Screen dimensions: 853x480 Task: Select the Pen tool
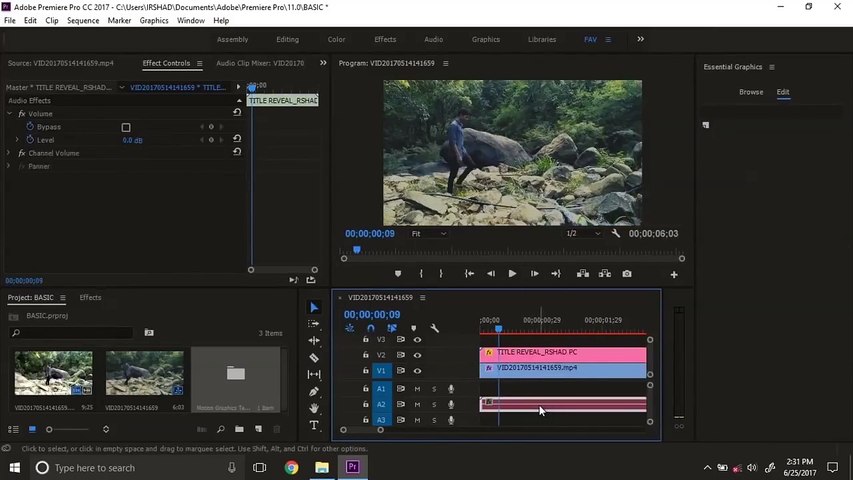click(314, 391)
